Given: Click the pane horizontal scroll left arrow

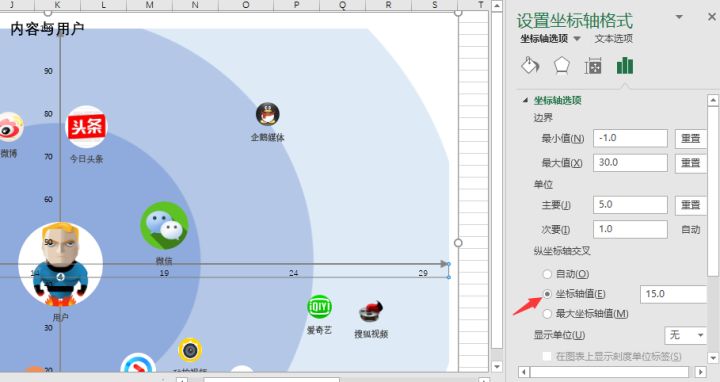Looking at the screenshot, I should pos(524,372).
